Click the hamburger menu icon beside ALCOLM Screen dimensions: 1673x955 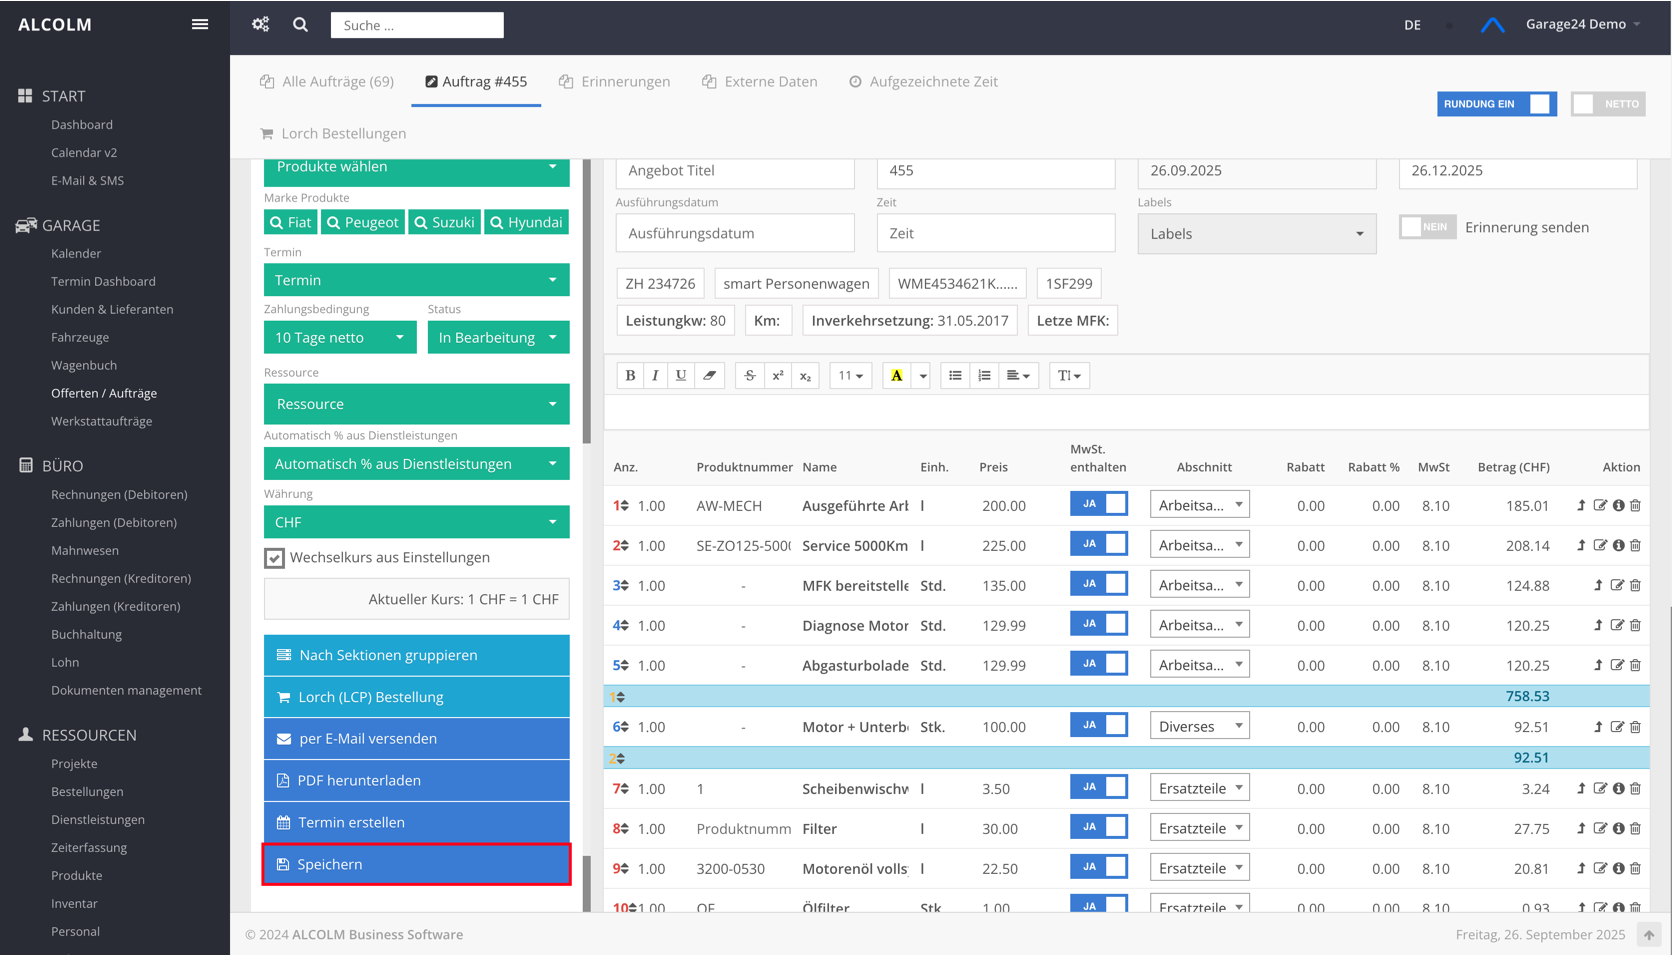point(200,25)
